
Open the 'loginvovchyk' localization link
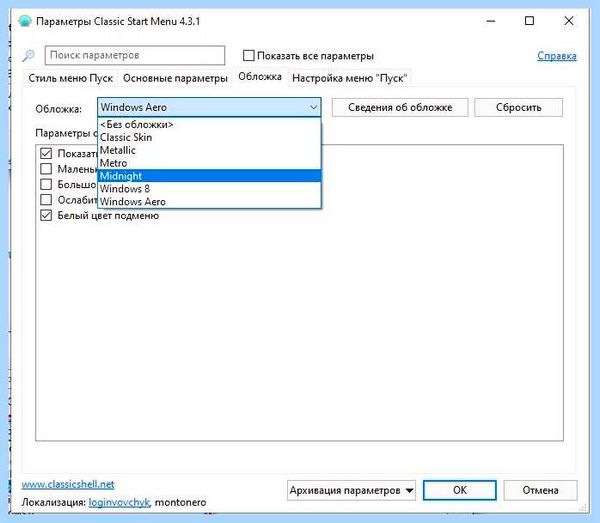pyautogui.click(x=119, y=502)
